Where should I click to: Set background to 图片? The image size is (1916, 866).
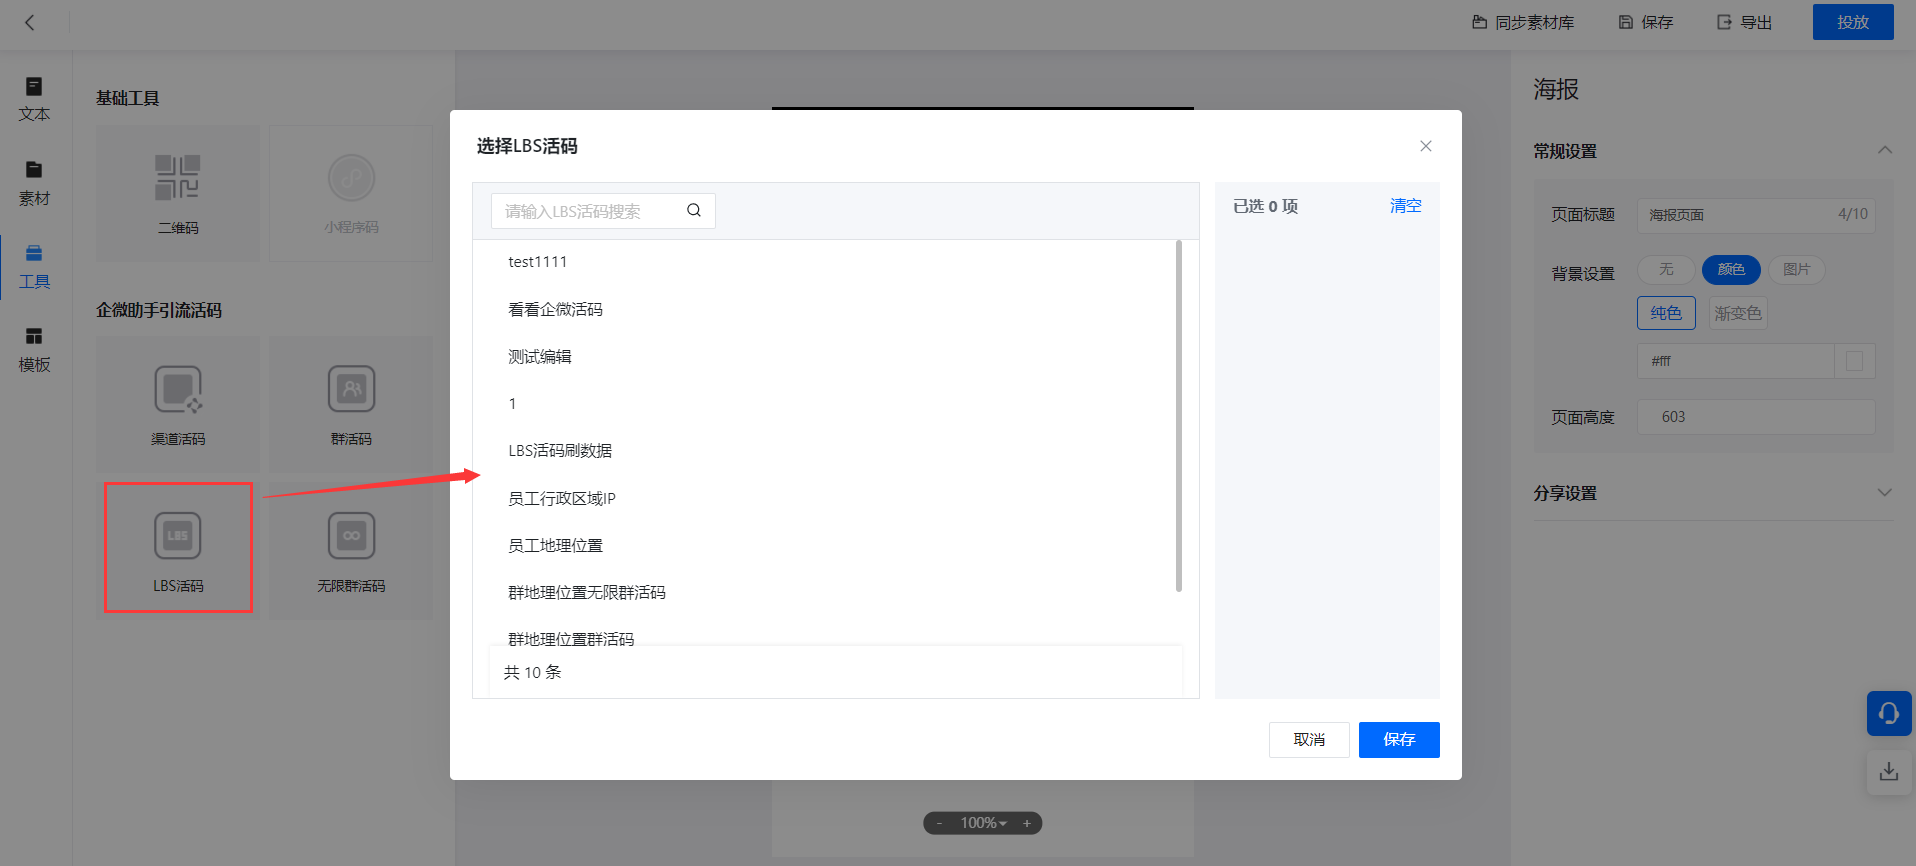point(1797,269)
